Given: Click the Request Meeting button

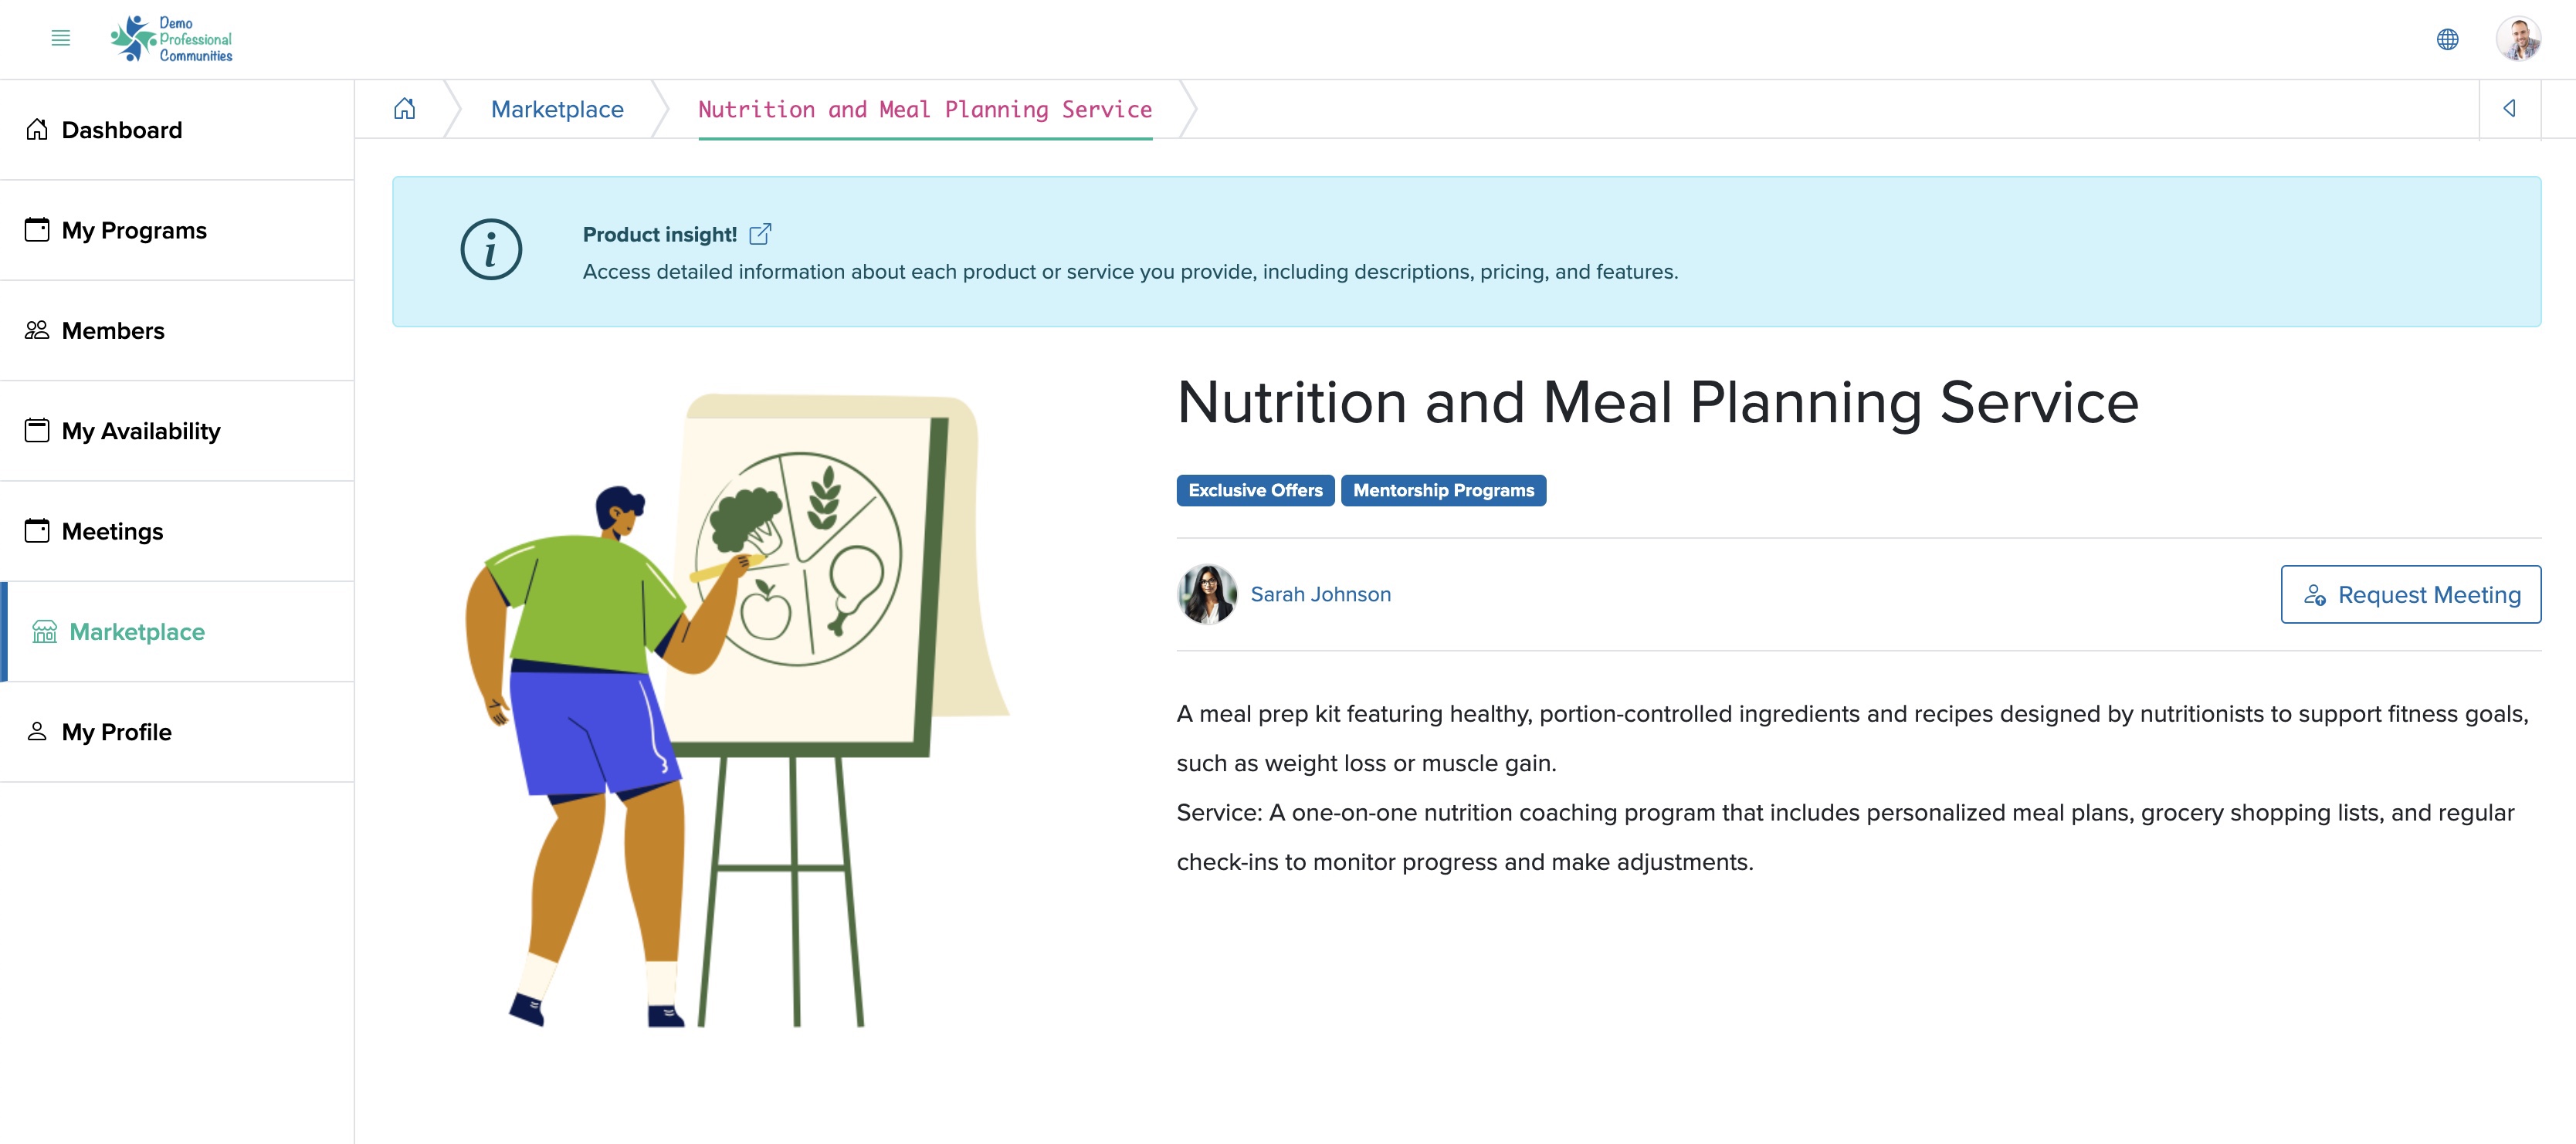Looking at the screenshot, I should point(2404,593).
